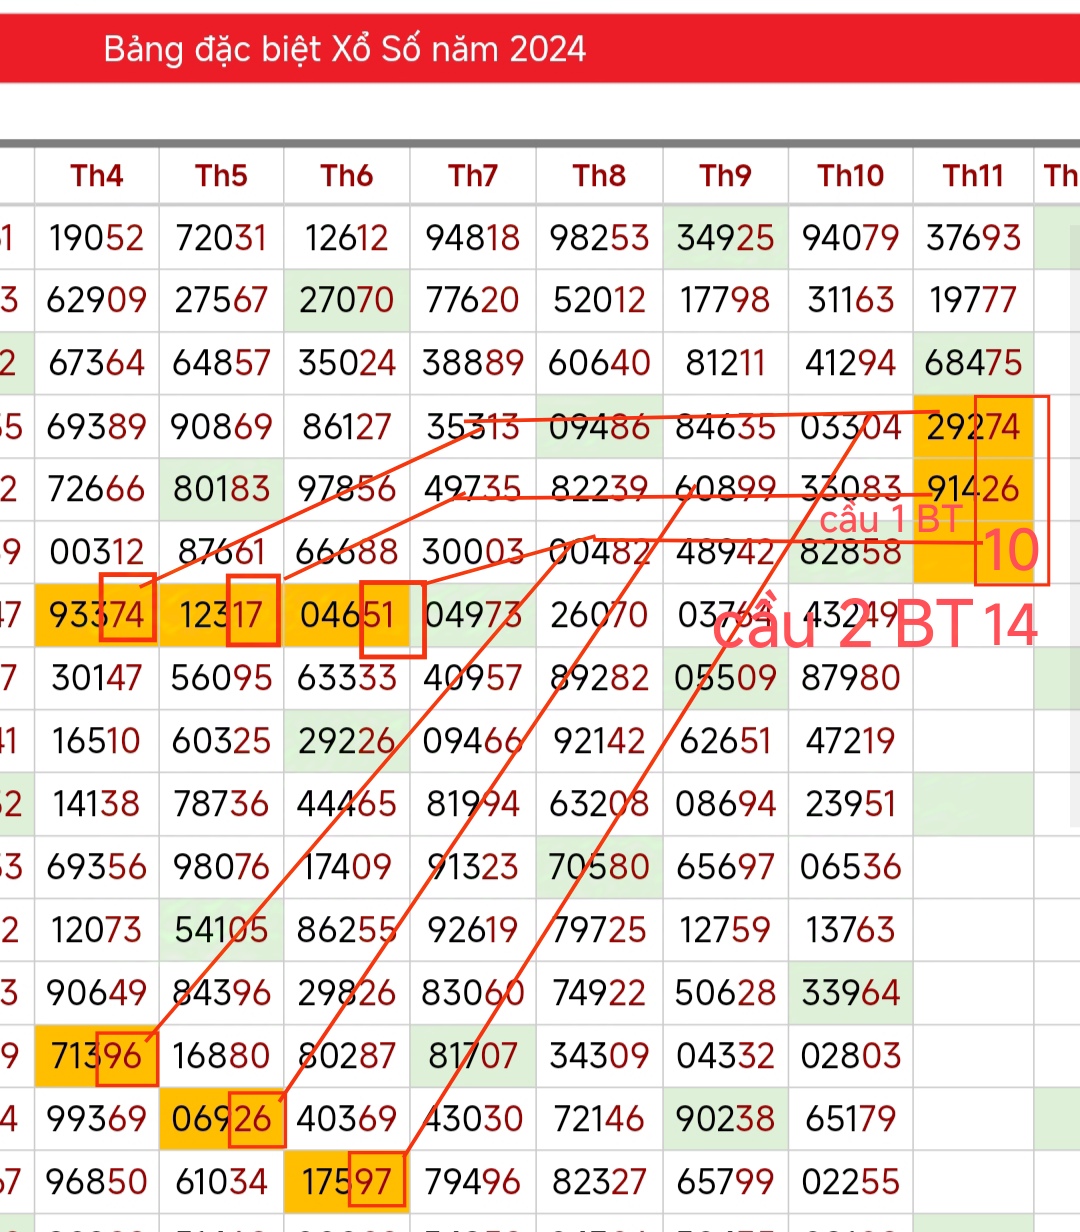The height and width of the screenshot is (1232, 1080).
Task: Click the Th4 column header
Action: coord(97,176)
